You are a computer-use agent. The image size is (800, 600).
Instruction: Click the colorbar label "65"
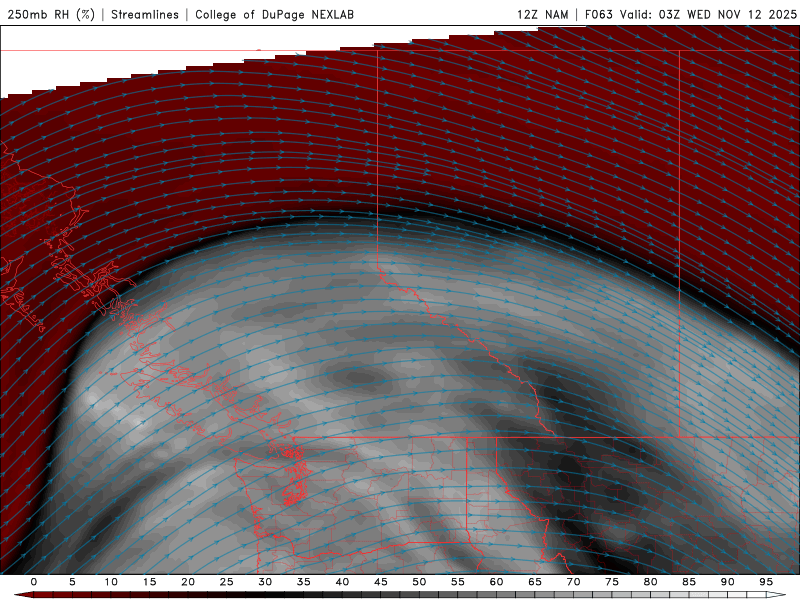535,582
